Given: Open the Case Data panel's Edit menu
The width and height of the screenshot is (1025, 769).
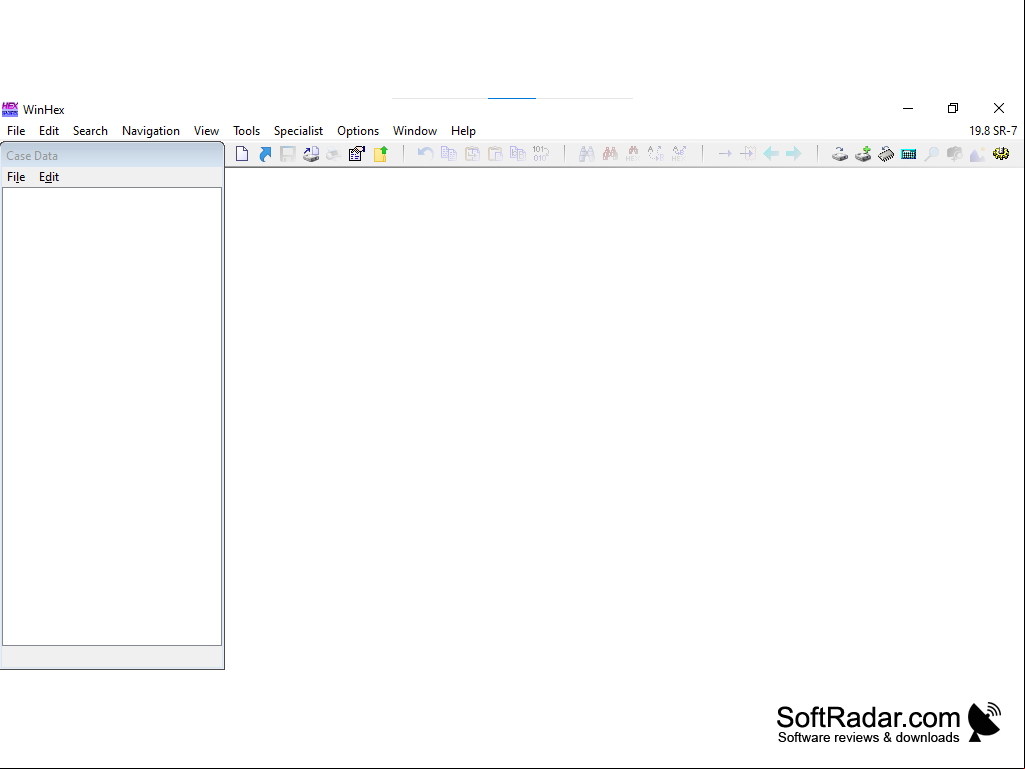Looking at the screenshot, I should pyautogui.click(x=49, y=177).
